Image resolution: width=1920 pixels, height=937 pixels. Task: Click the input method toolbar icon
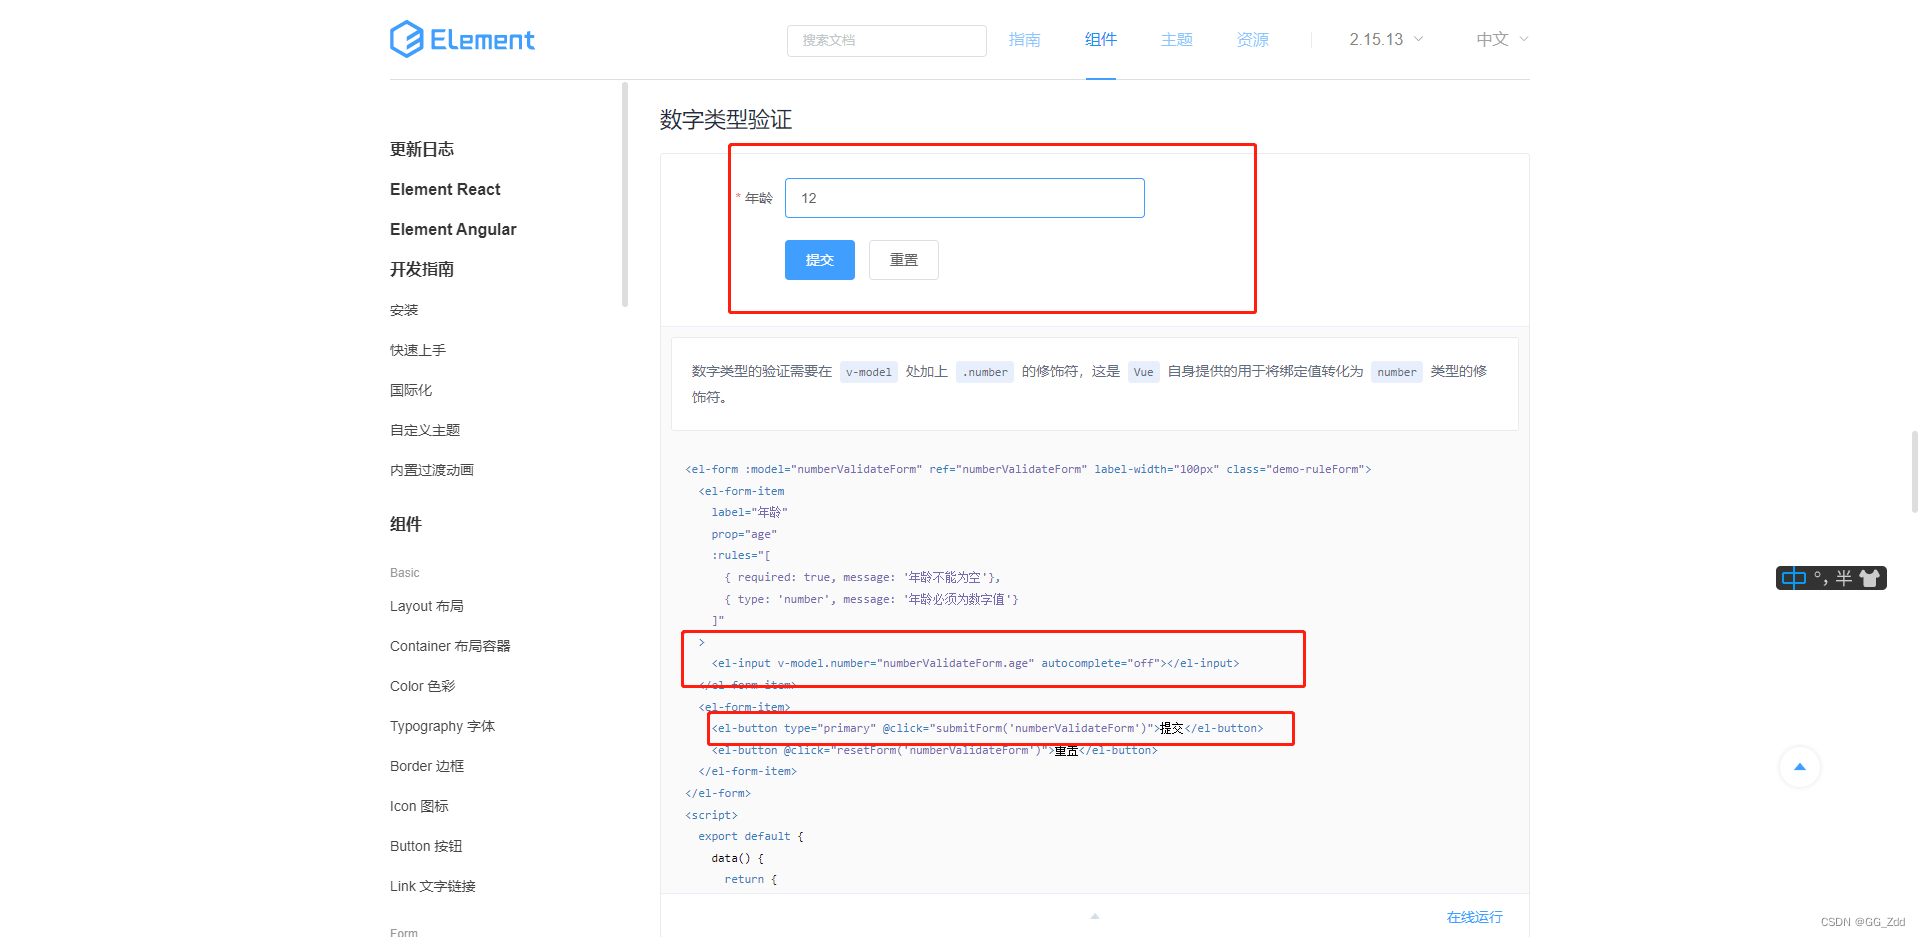[1831, 578]
